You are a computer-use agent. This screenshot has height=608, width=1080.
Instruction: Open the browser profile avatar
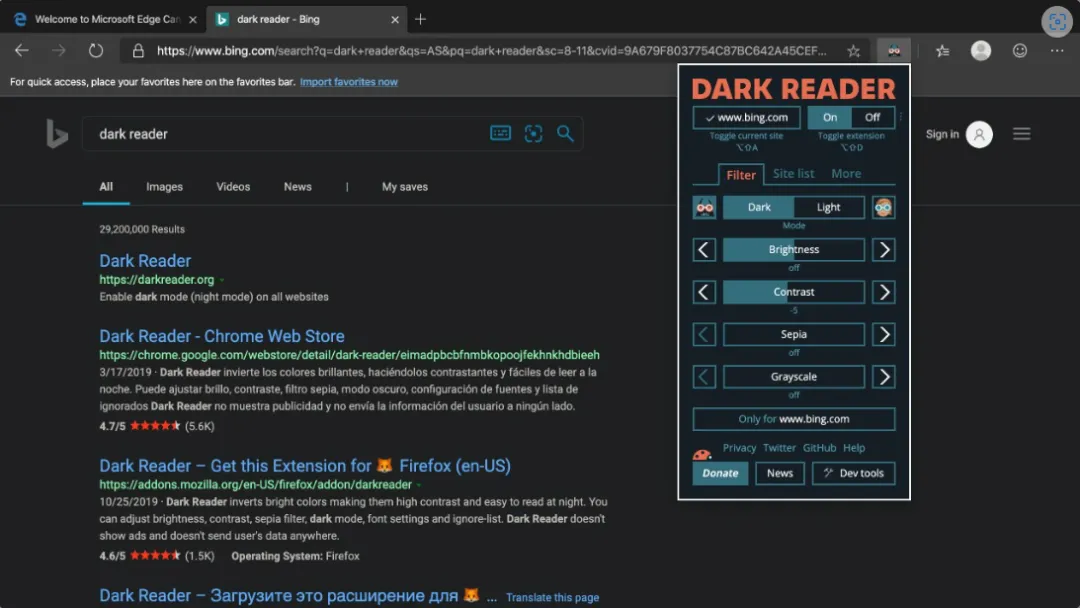click(981, 50)
